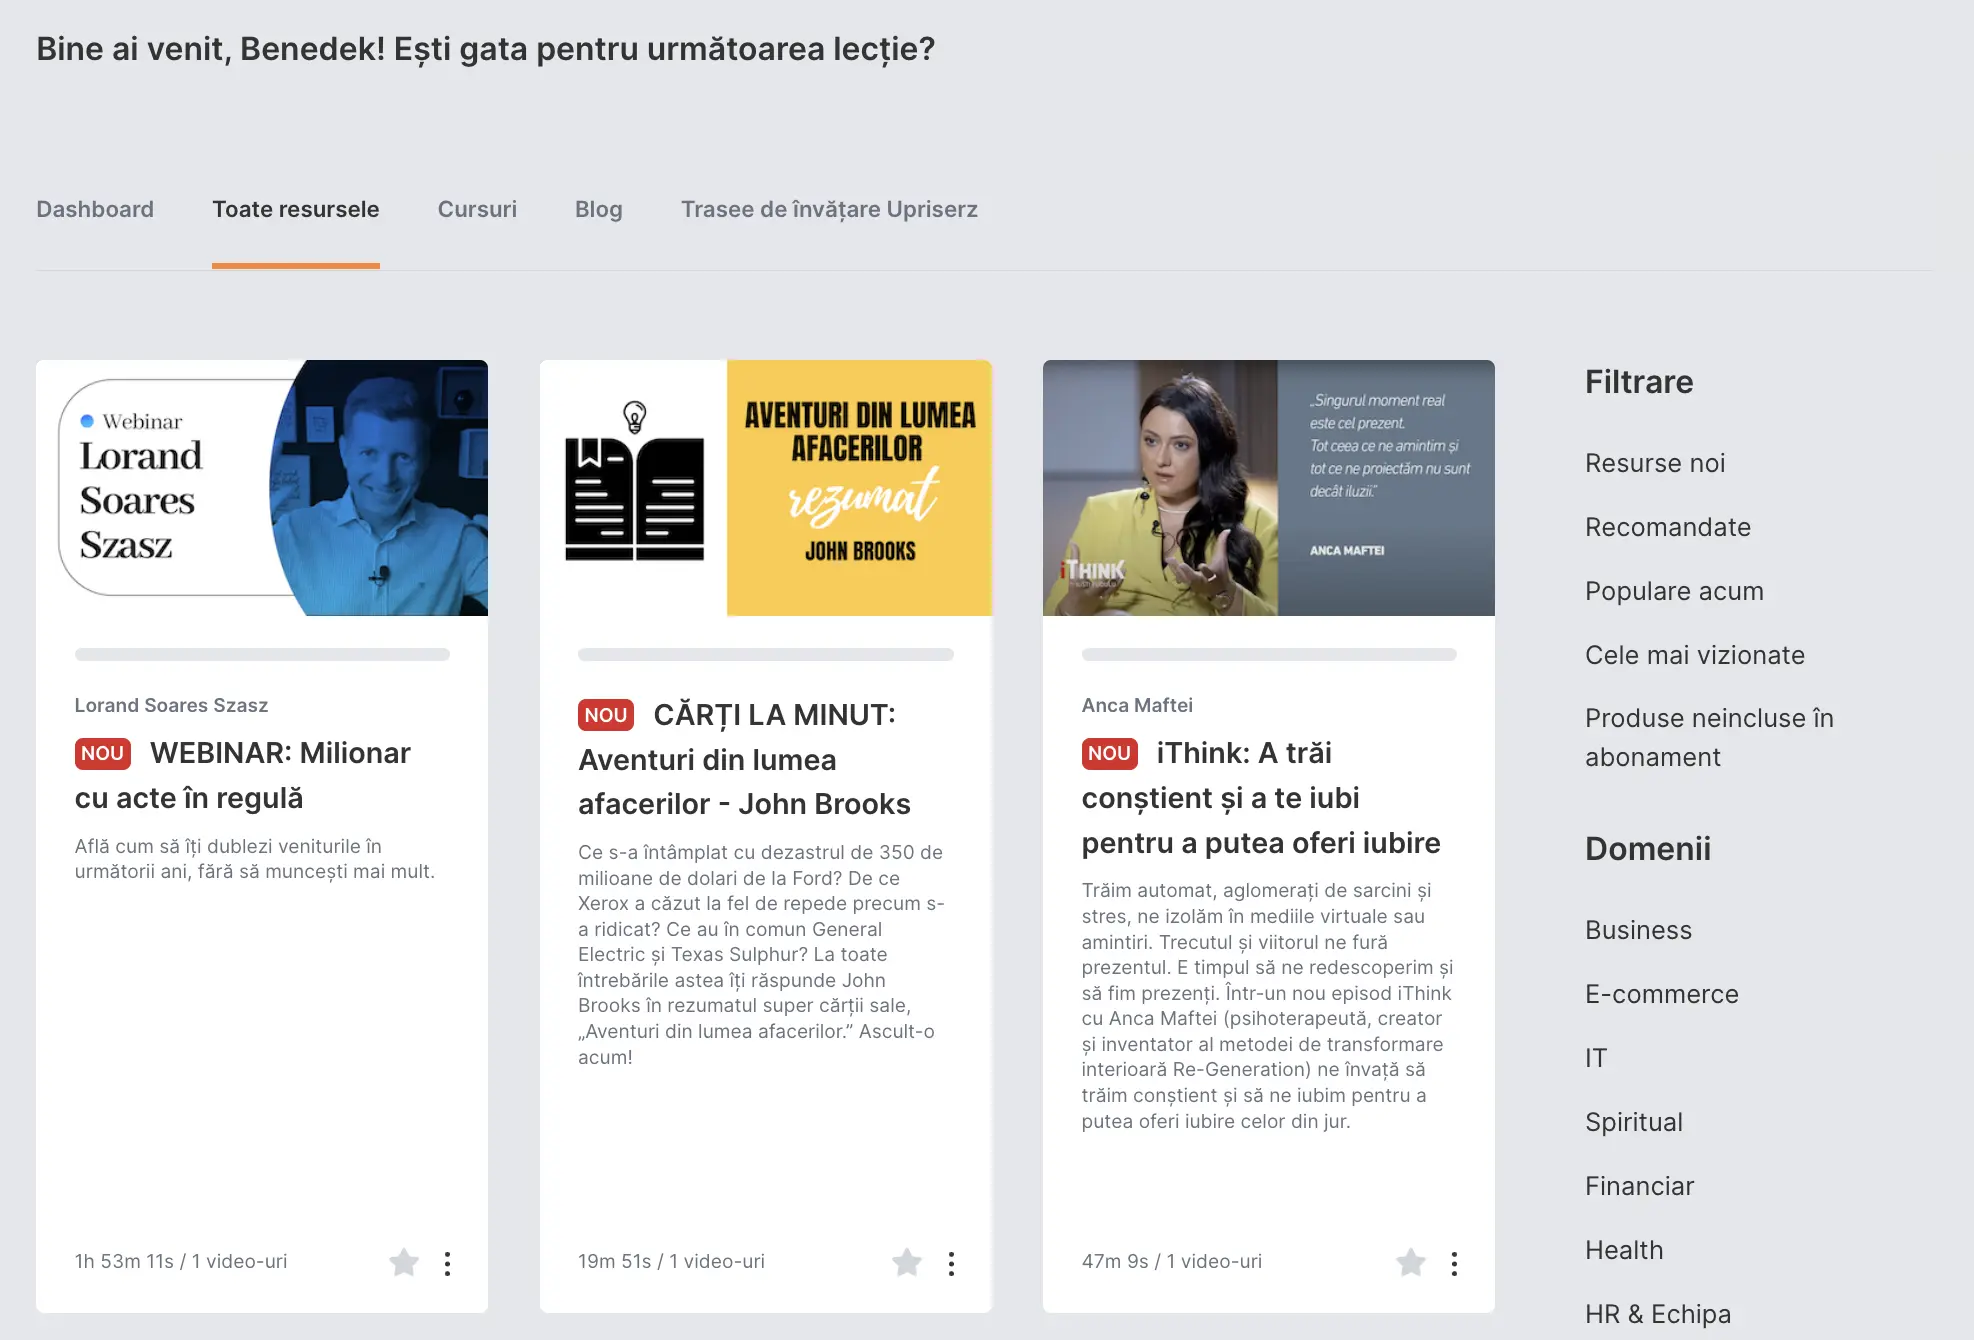The width and height of the screenshot is (1974, 1340).
Task: Click the progress bar on the iThink card
Action: point(1269,654)
